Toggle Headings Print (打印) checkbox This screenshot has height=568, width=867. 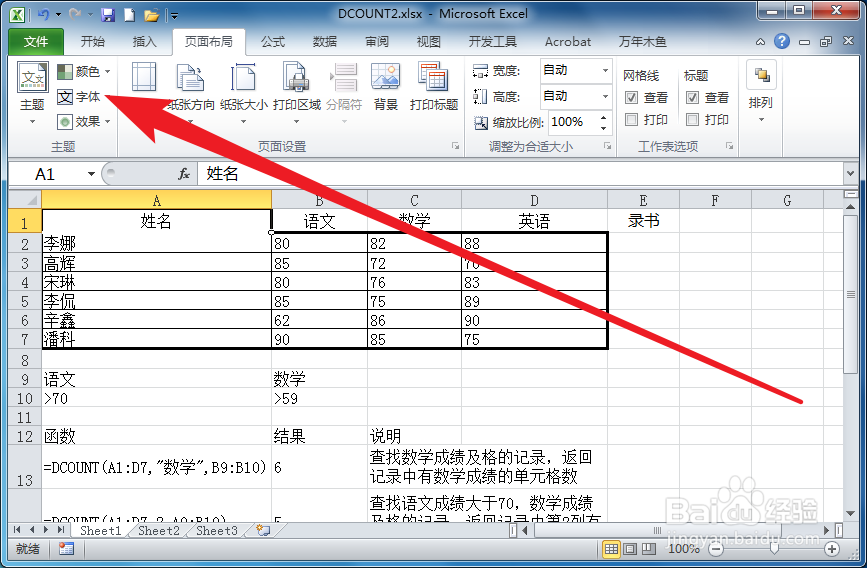tap(692, 119)
